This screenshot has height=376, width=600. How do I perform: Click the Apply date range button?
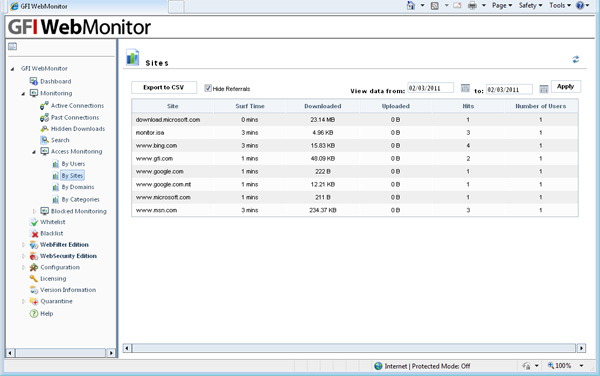click(566, 86)
